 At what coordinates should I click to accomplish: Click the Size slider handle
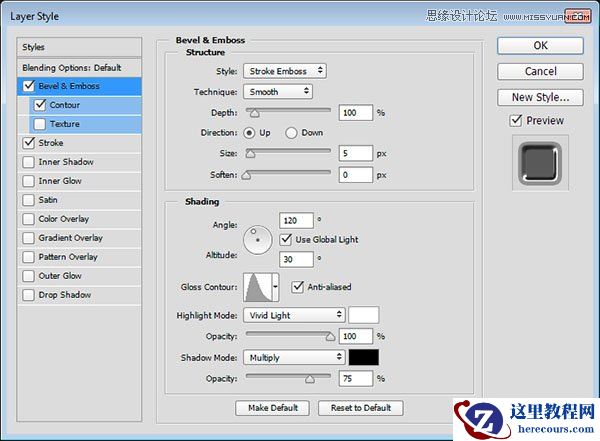coord(250,154)
